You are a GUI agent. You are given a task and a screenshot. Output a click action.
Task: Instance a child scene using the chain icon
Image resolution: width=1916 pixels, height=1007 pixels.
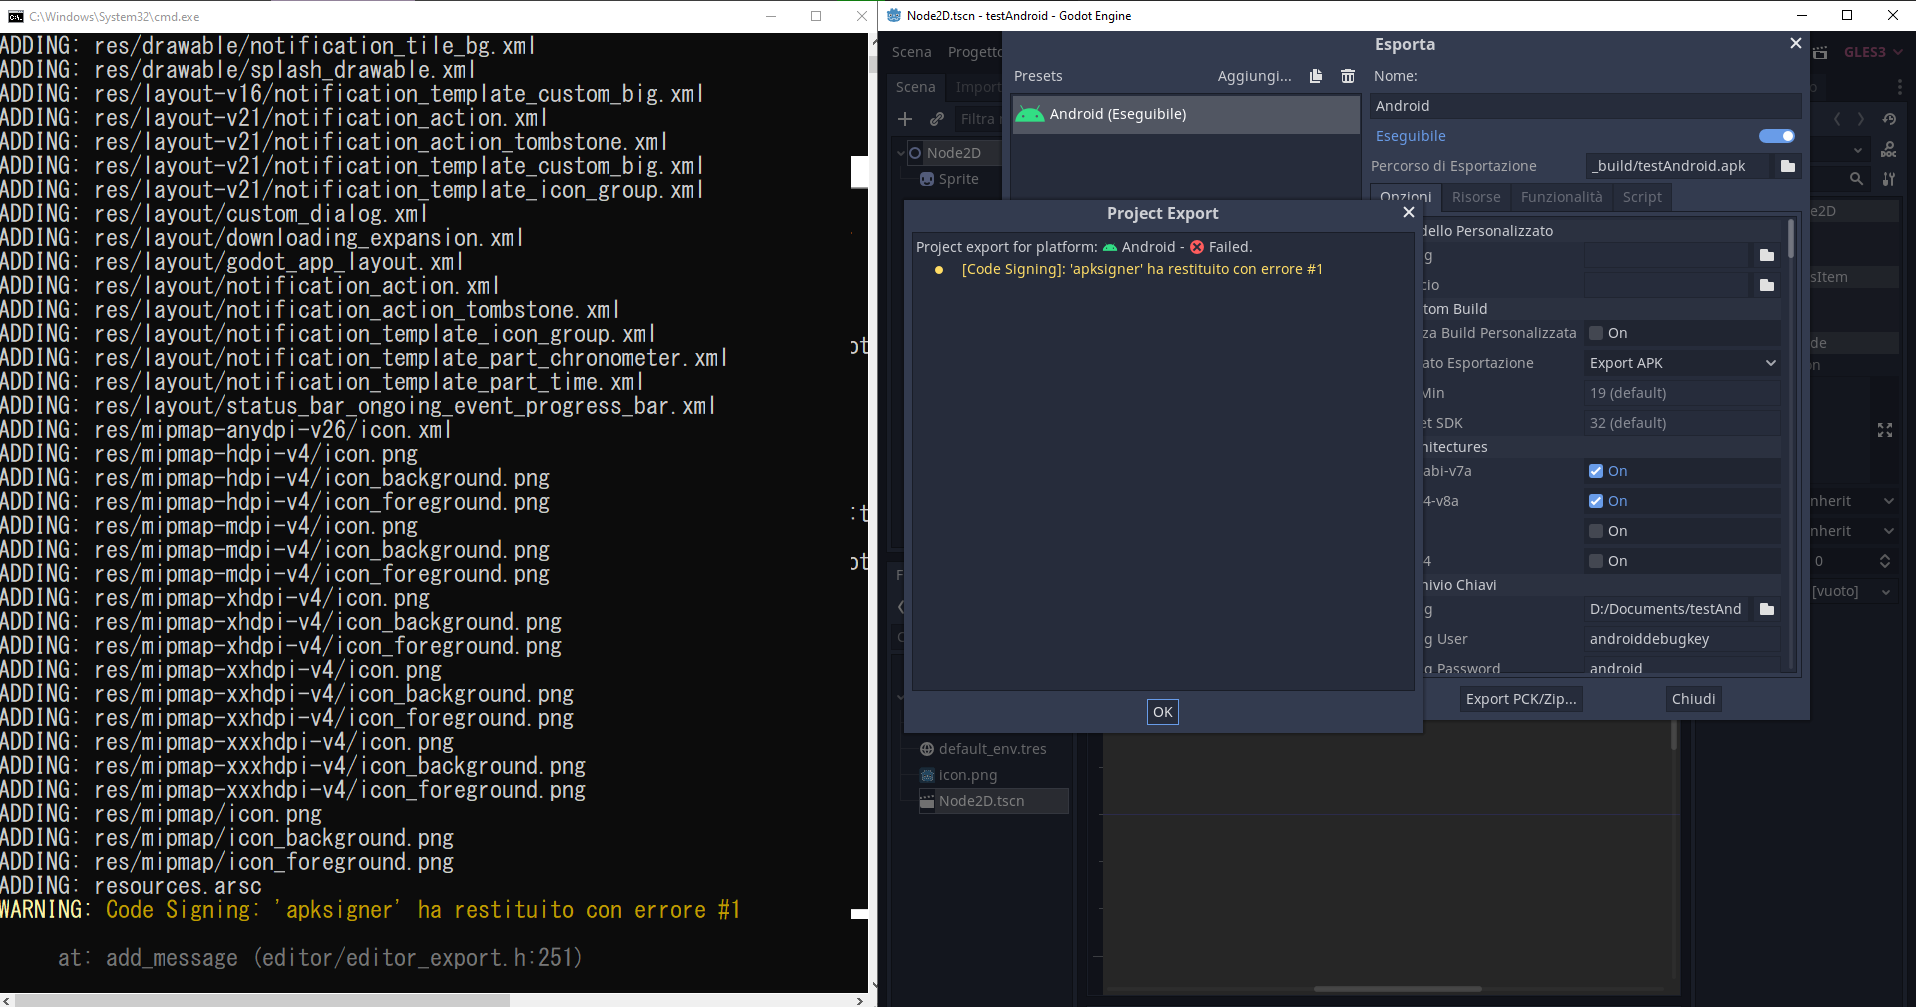point(936,119)
